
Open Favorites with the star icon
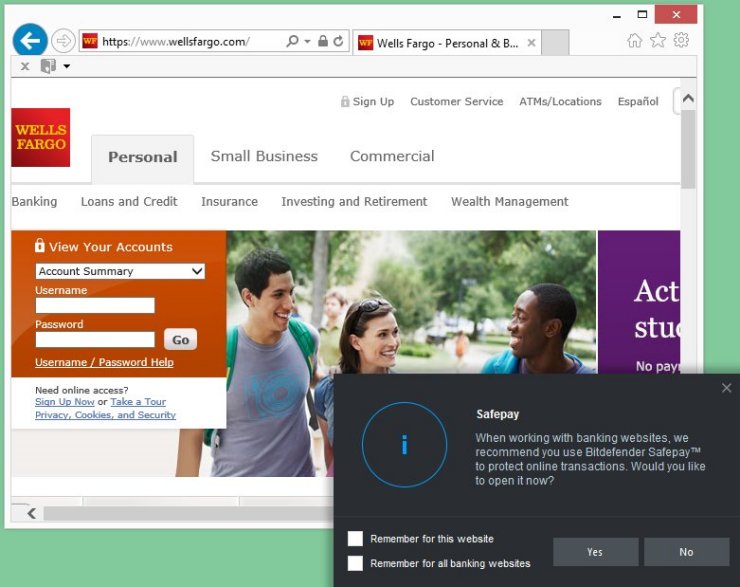point(658,41)
